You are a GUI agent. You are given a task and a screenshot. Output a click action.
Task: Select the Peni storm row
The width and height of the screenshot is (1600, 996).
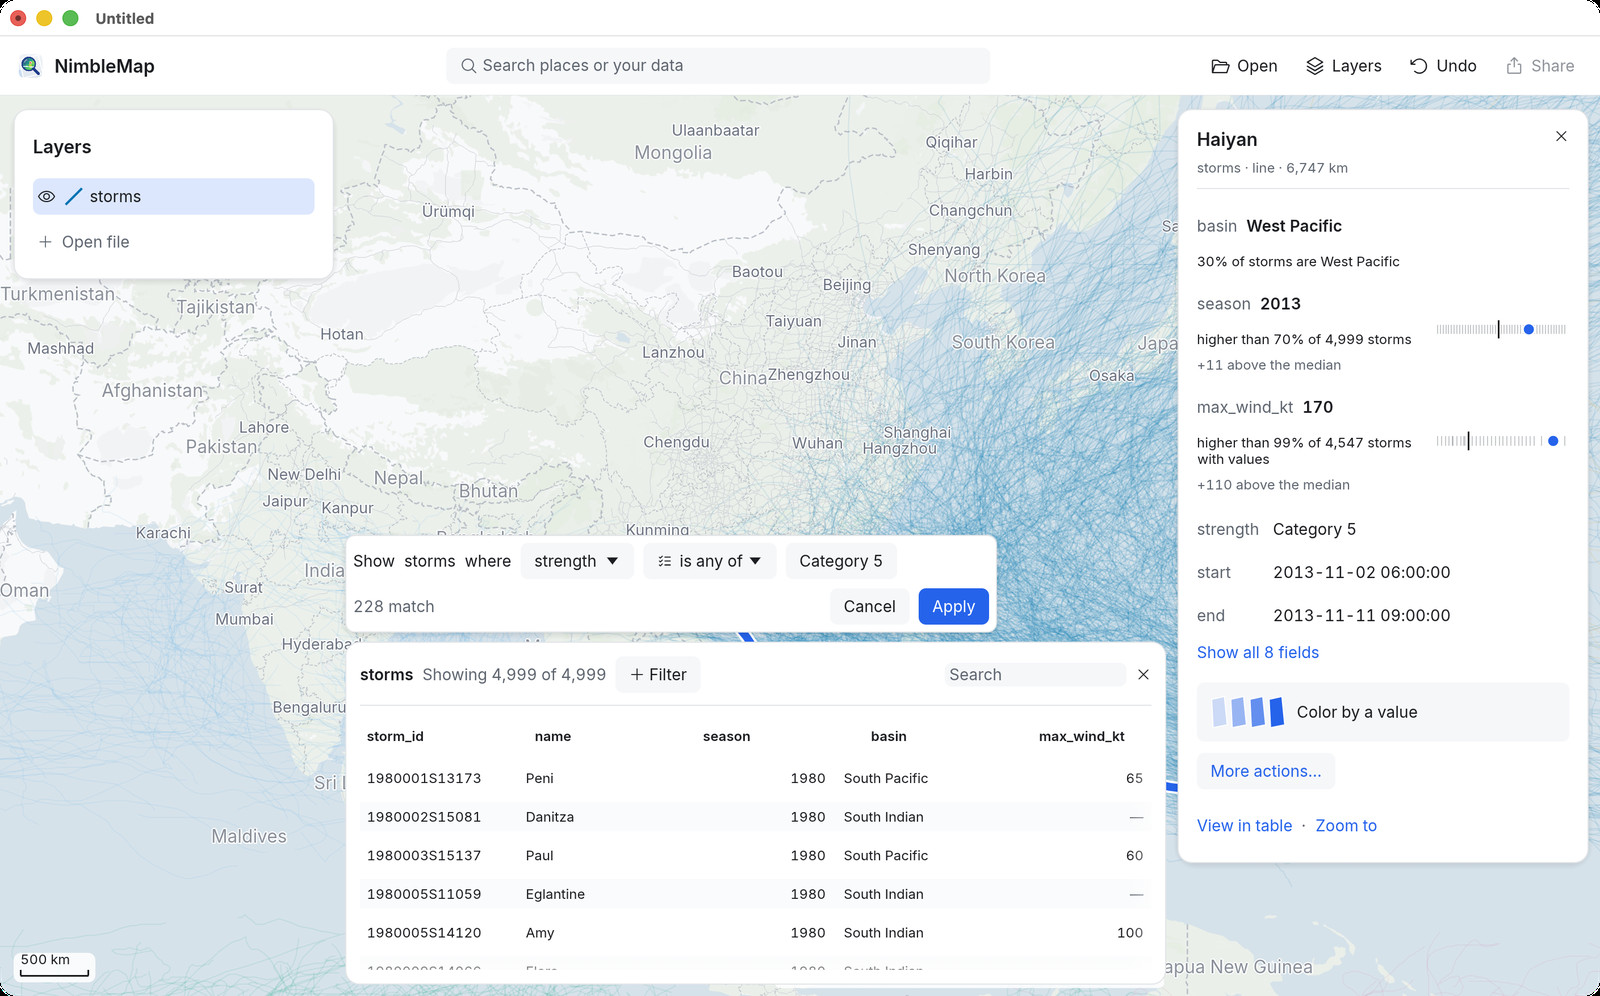click(756, 778)
